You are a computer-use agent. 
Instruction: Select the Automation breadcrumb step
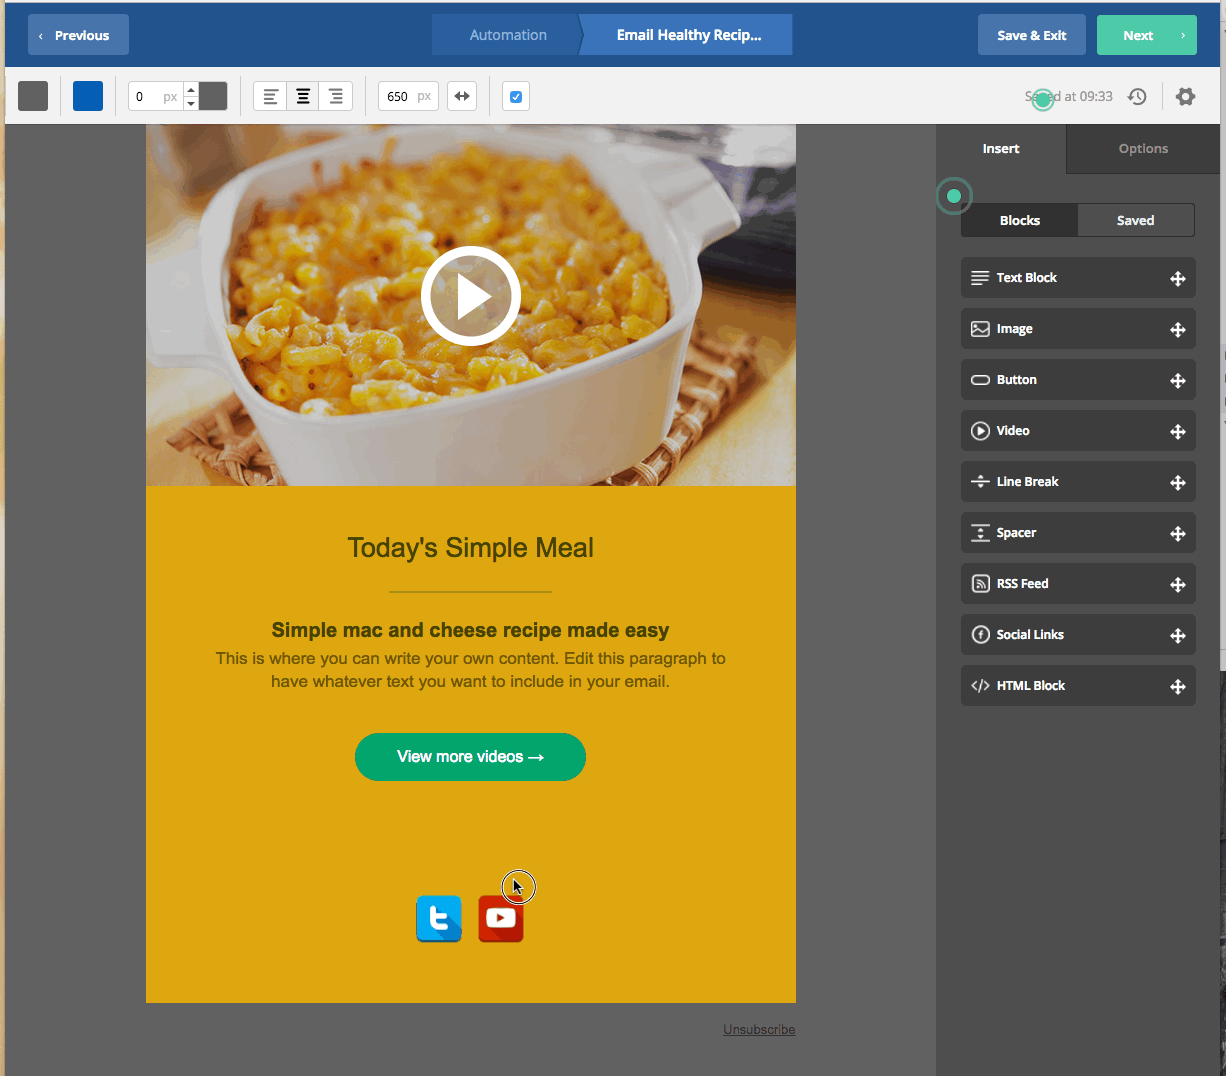[508, 35]
